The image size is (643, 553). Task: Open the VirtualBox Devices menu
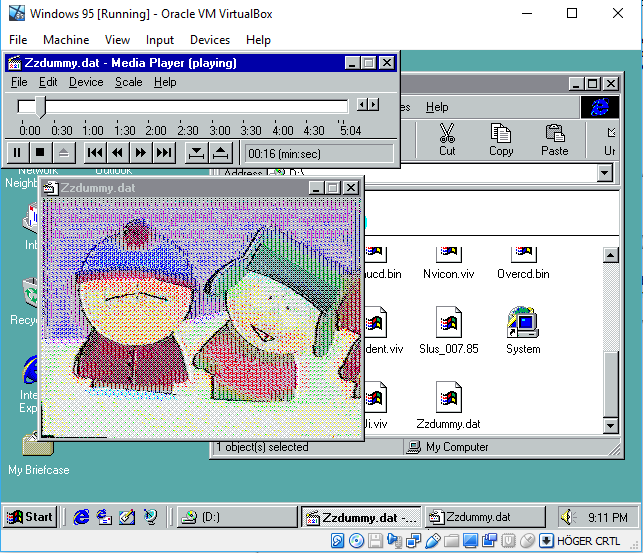[x=210, y=40]
